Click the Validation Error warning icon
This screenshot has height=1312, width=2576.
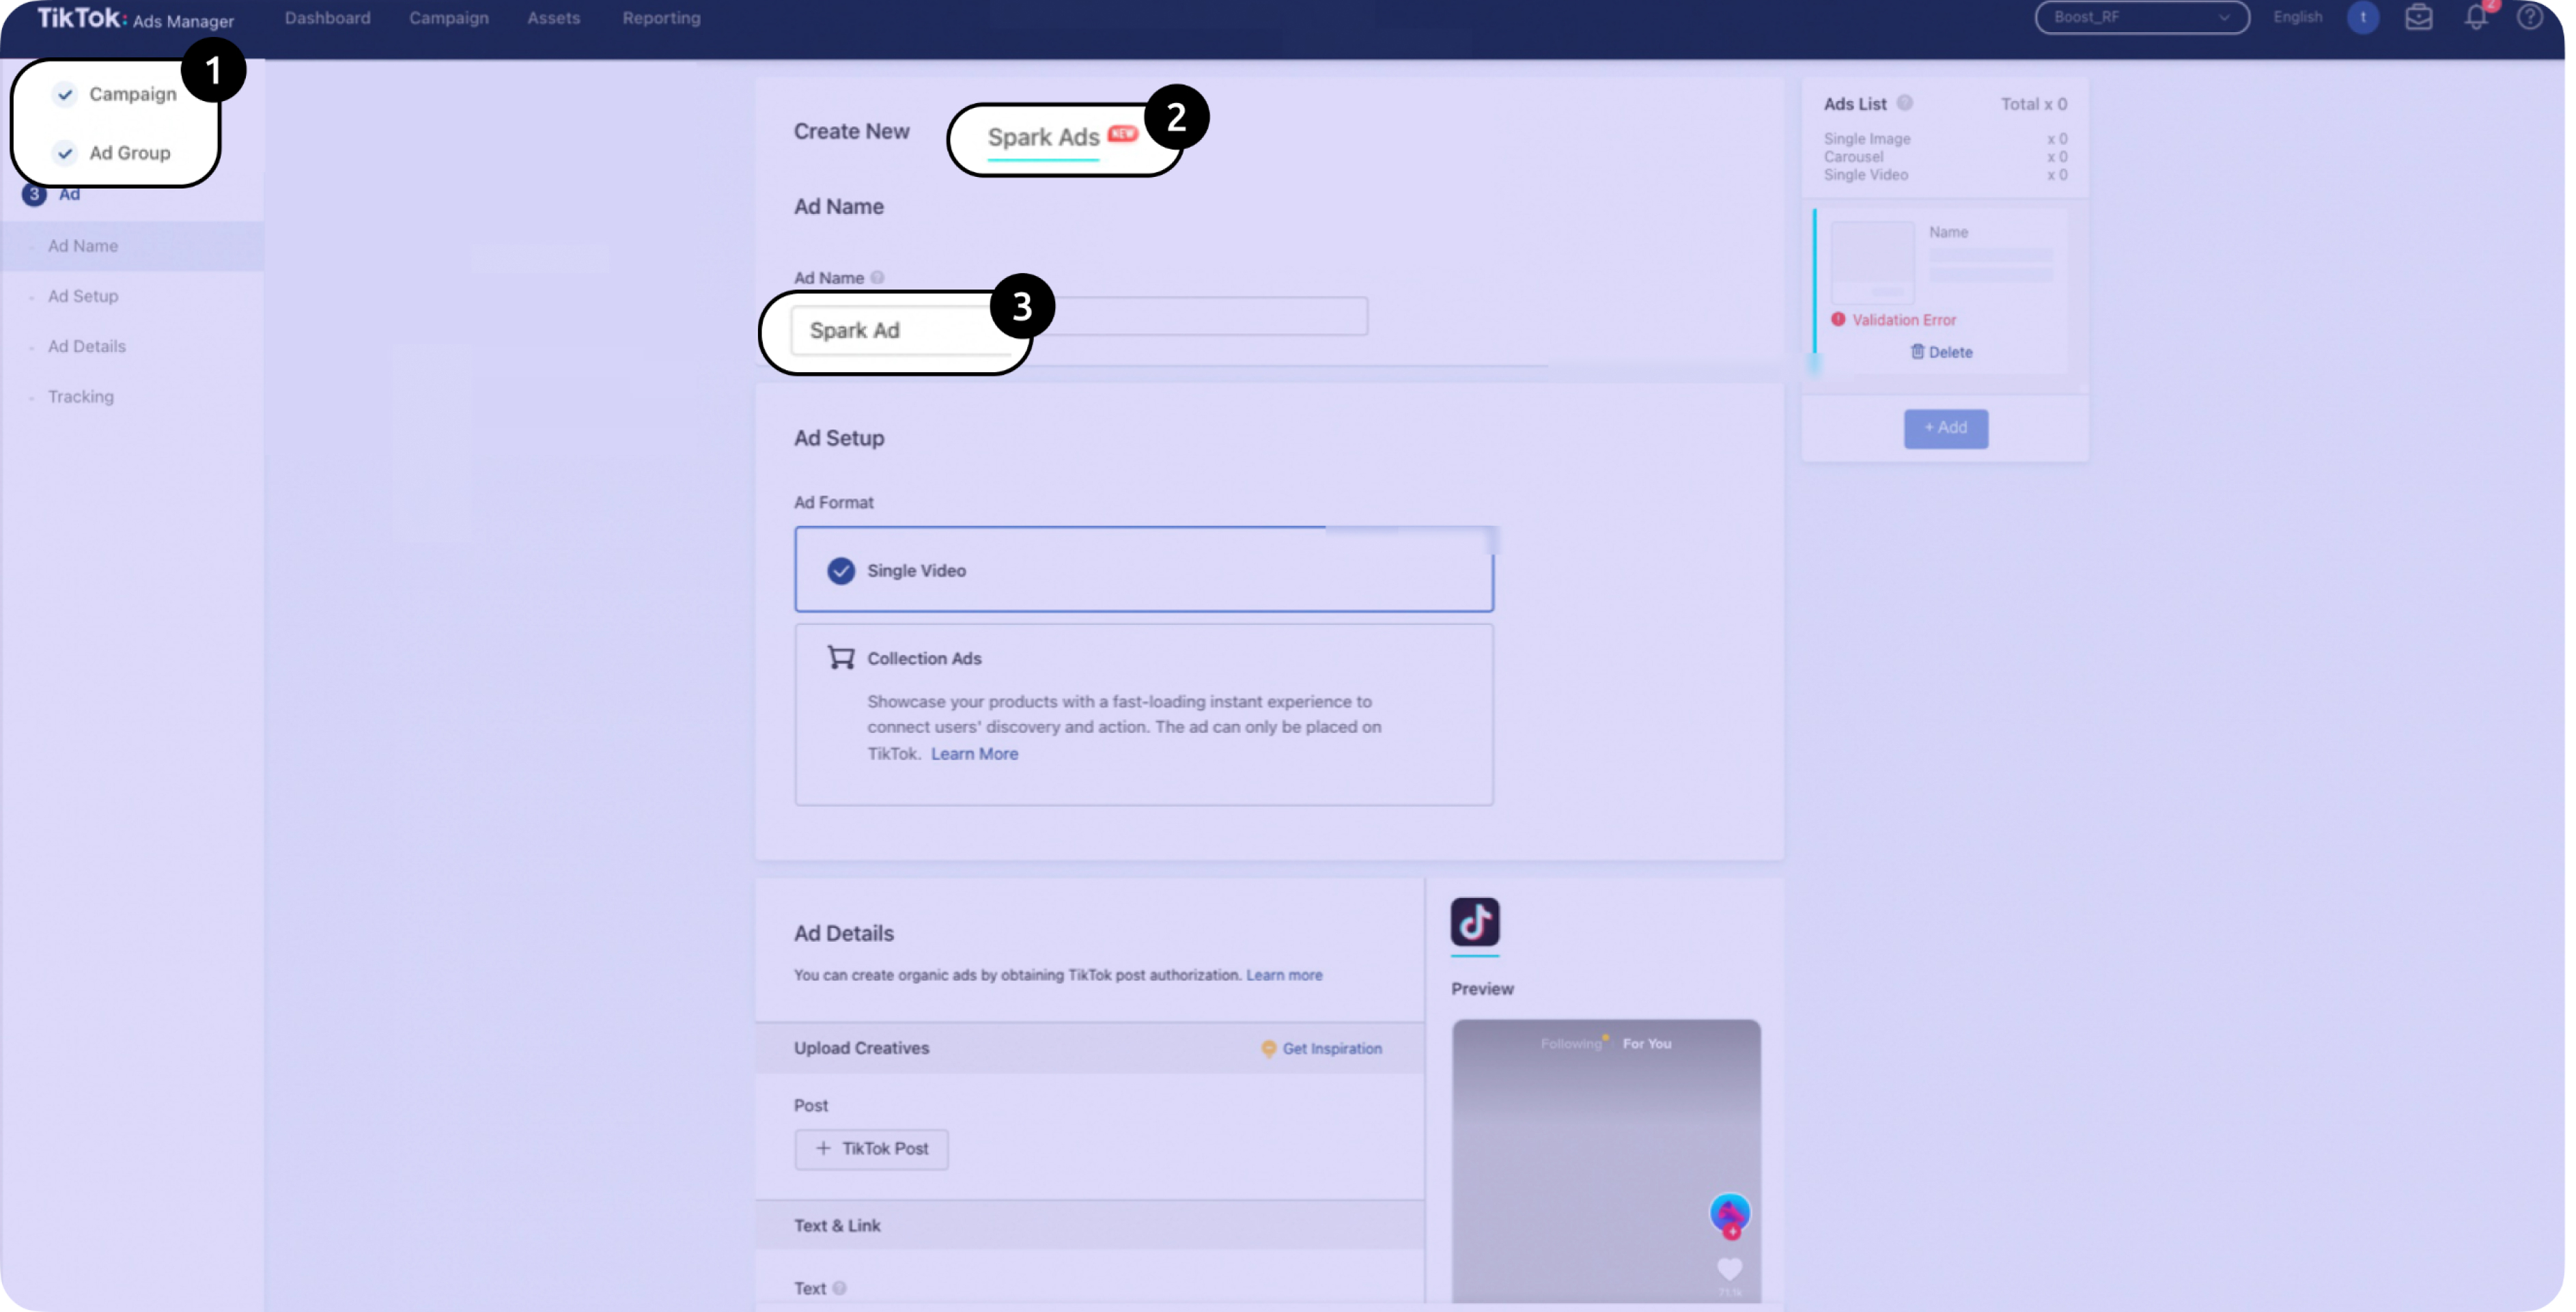tap(1837, 320)
